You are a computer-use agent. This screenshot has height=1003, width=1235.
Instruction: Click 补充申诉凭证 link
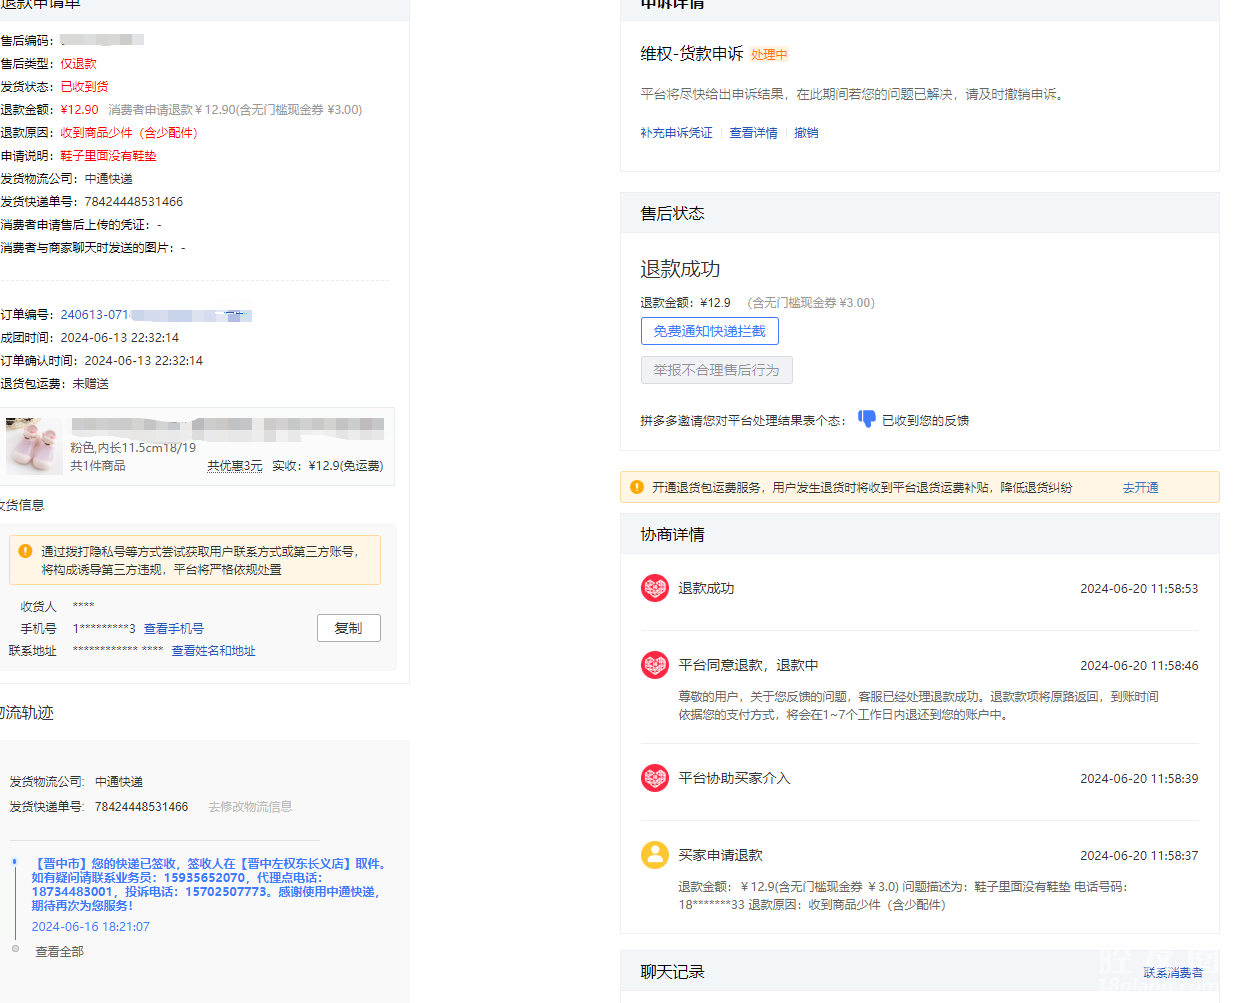click(676, 133)
